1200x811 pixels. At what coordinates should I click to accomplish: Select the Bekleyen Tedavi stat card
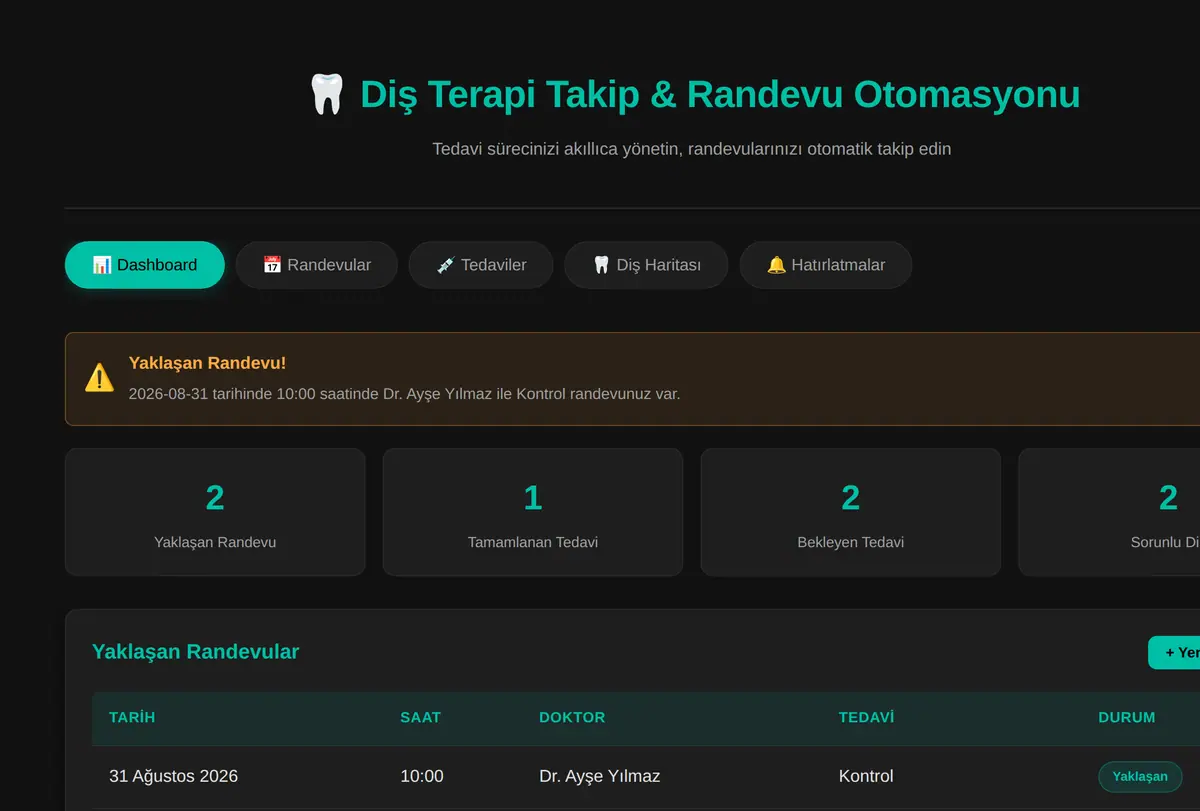click(851, 512)
